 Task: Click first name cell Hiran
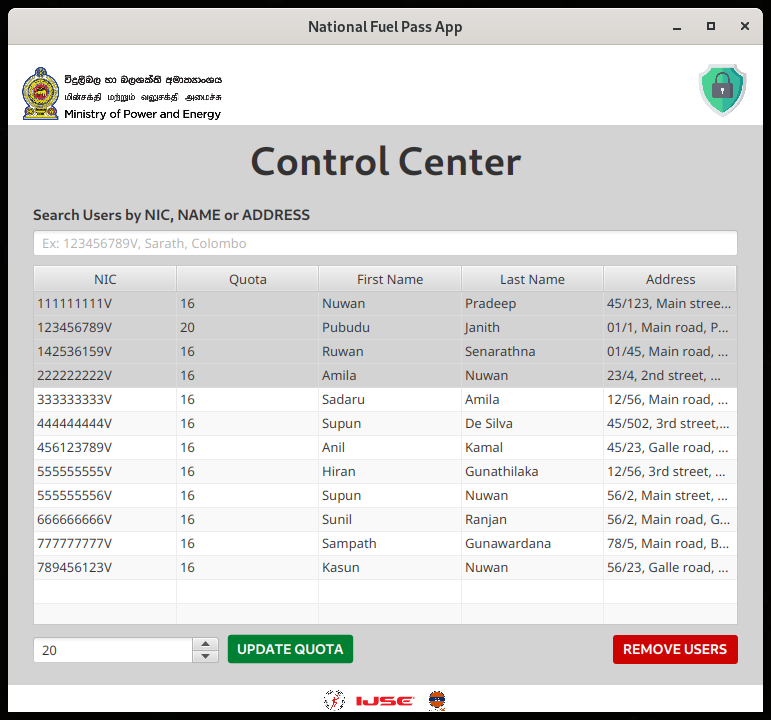point(390,472)
